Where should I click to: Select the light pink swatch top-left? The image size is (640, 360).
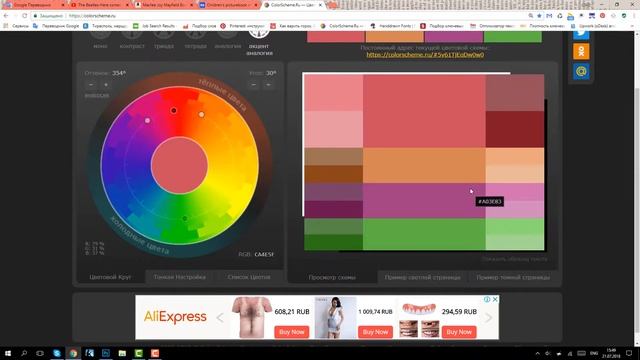click(x=333, y=93)
